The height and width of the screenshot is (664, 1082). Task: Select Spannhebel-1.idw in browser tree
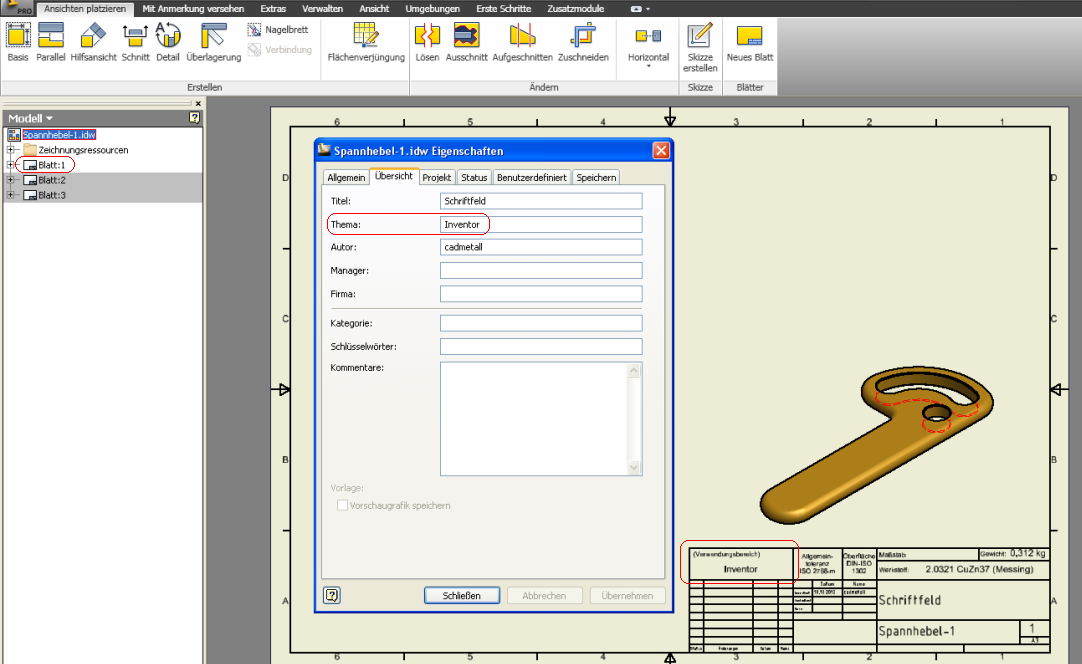point(59,135)
